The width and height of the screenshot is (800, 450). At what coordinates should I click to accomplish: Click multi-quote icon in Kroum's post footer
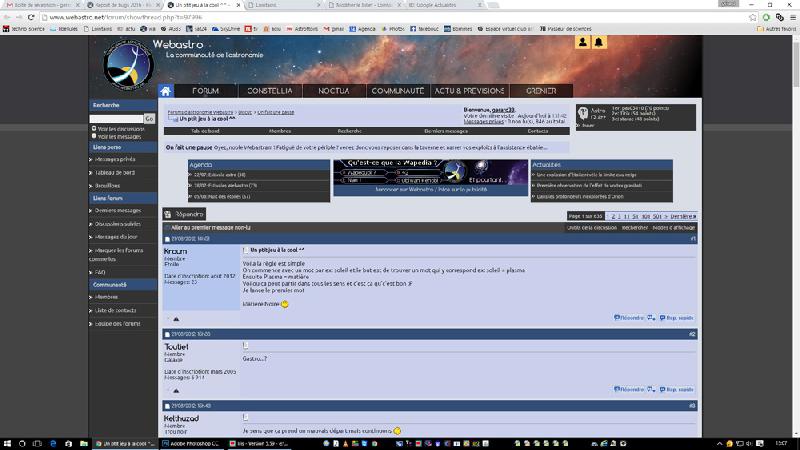[x=651, y=317]
